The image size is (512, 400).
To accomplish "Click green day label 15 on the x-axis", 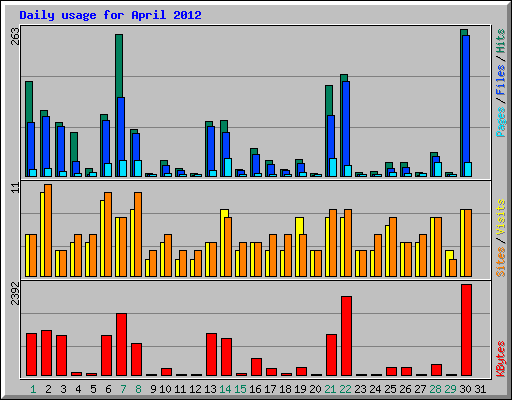I will point(240,389).
